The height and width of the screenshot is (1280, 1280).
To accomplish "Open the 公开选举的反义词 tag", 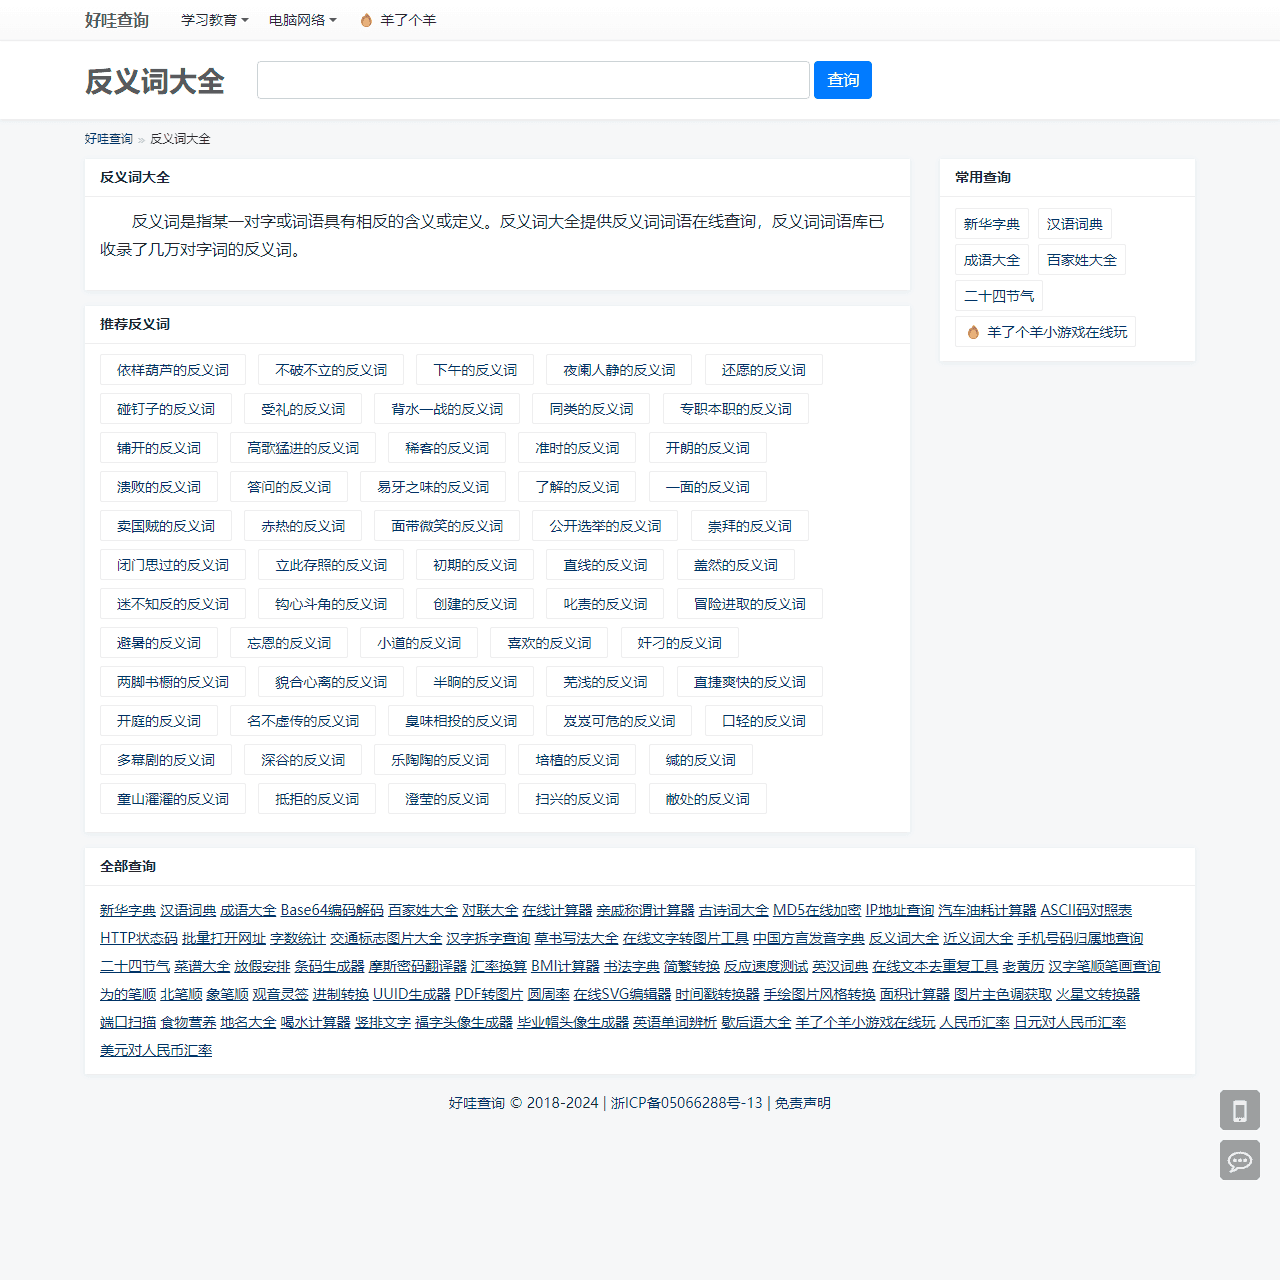I will (x=605, y=526).
